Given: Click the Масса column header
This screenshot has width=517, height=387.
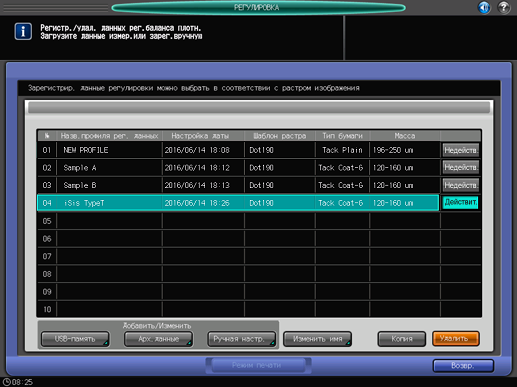Looking at the screenshot, I should 405,136.
